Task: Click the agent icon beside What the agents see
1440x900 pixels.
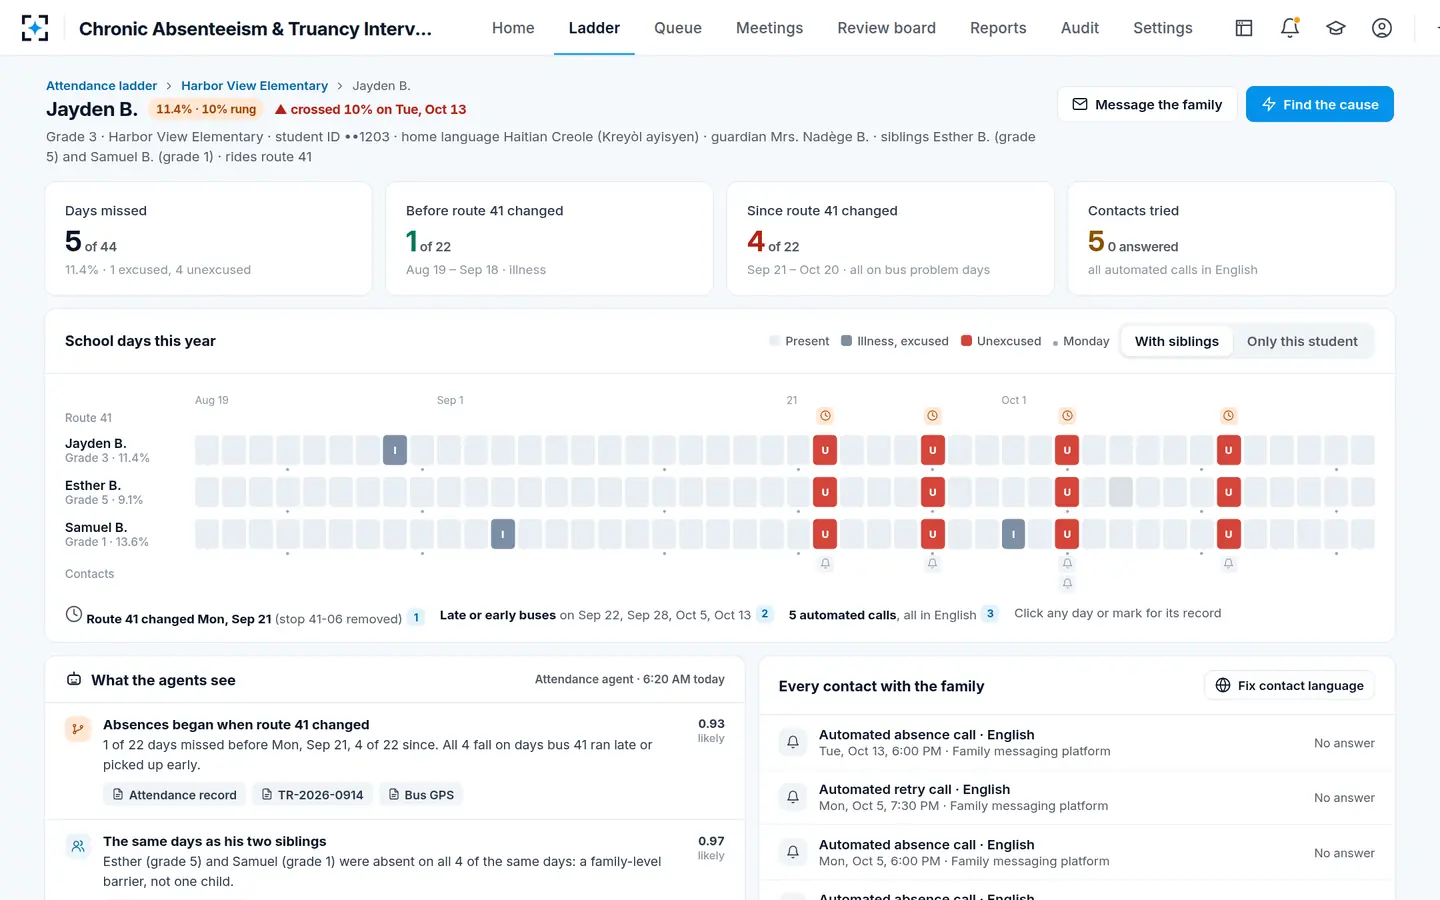Action: pyautogui.click(x=74, y=680)
